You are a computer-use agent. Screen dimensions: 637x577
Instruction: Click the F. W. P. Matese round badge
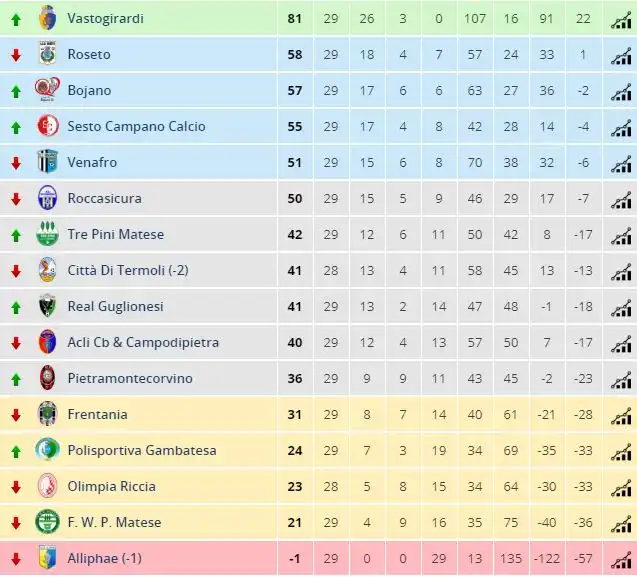(47, 522)
